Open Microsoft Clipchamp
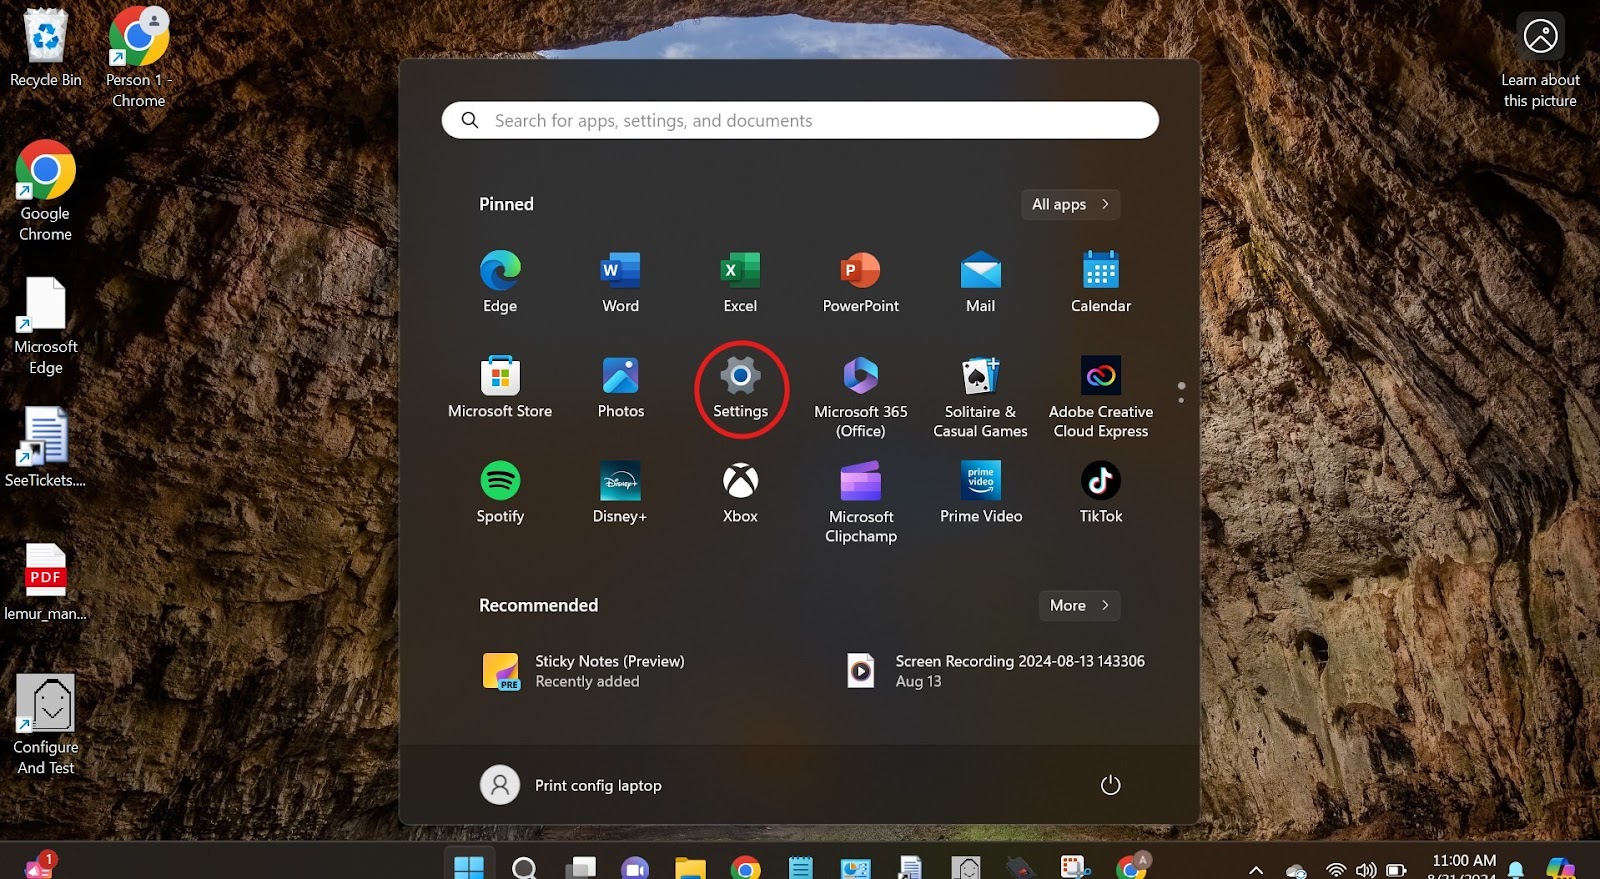 click(861, 502)
